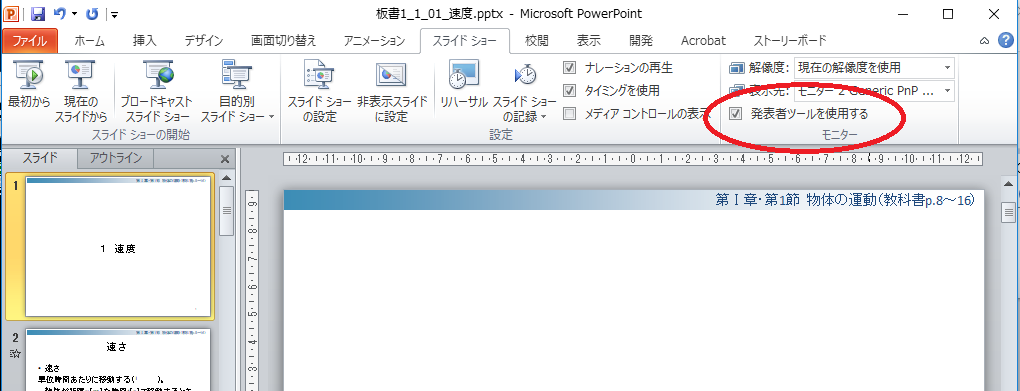Toggle Play Narrations checkbox (ナレーションの再生)
Viewport: 1020px width, 391px height.
(x=570, y=67)
